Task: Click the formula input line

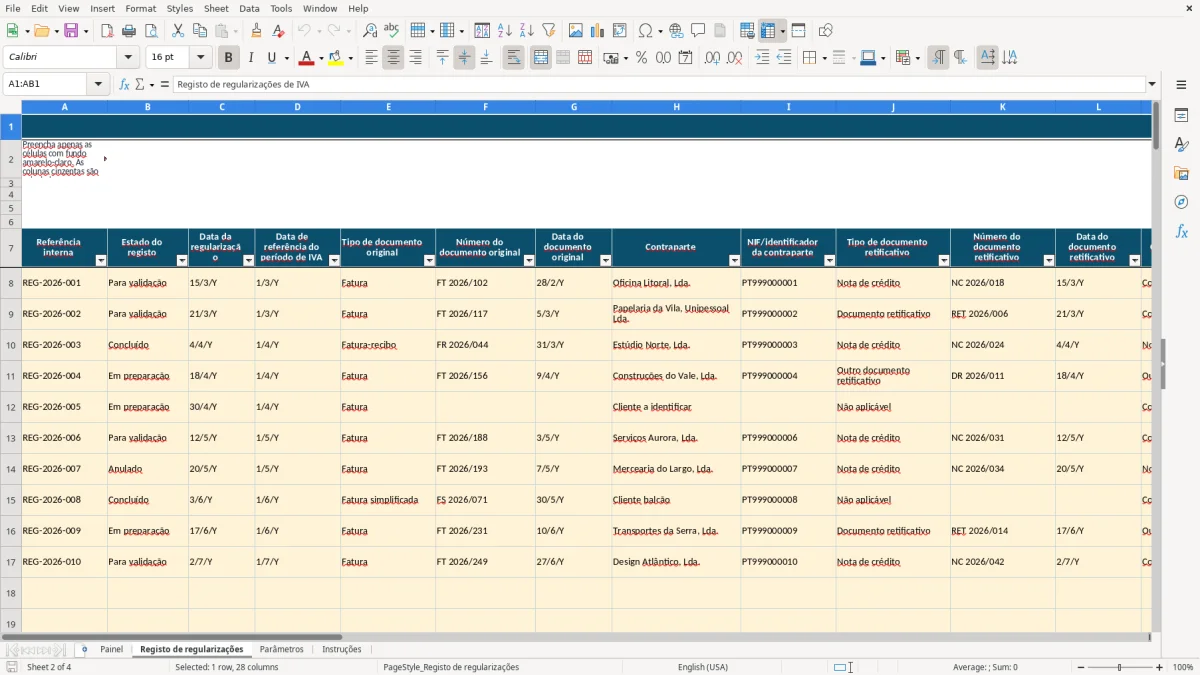Action: click(659, 84)
